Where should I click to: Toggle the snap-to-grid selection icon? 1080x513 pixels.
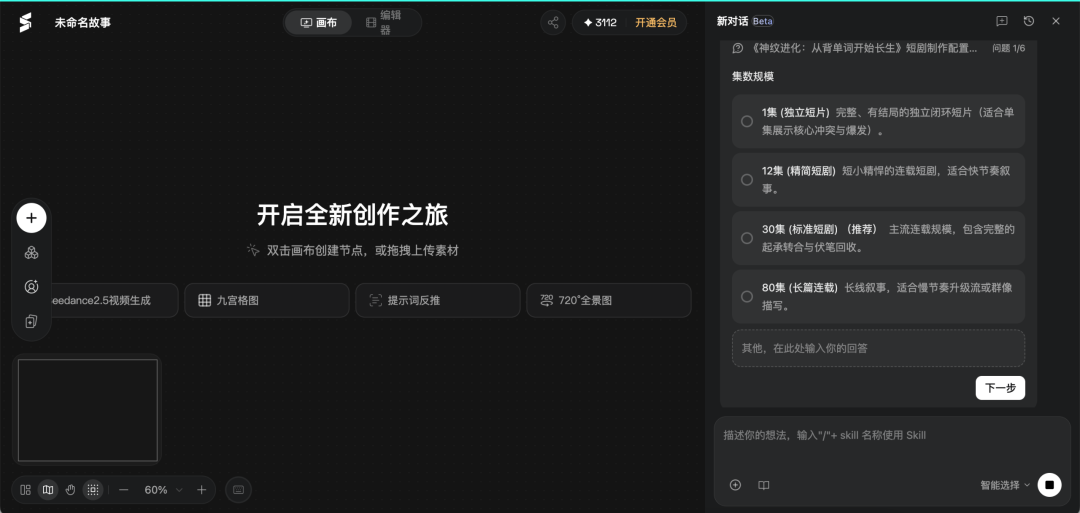93,490
